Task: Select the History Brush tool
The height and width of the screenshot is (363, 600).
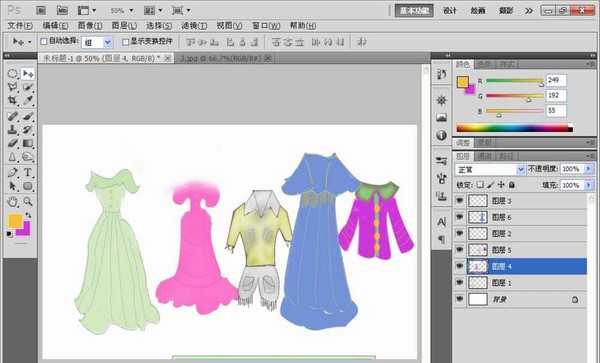Action: [x=28, y=130]
